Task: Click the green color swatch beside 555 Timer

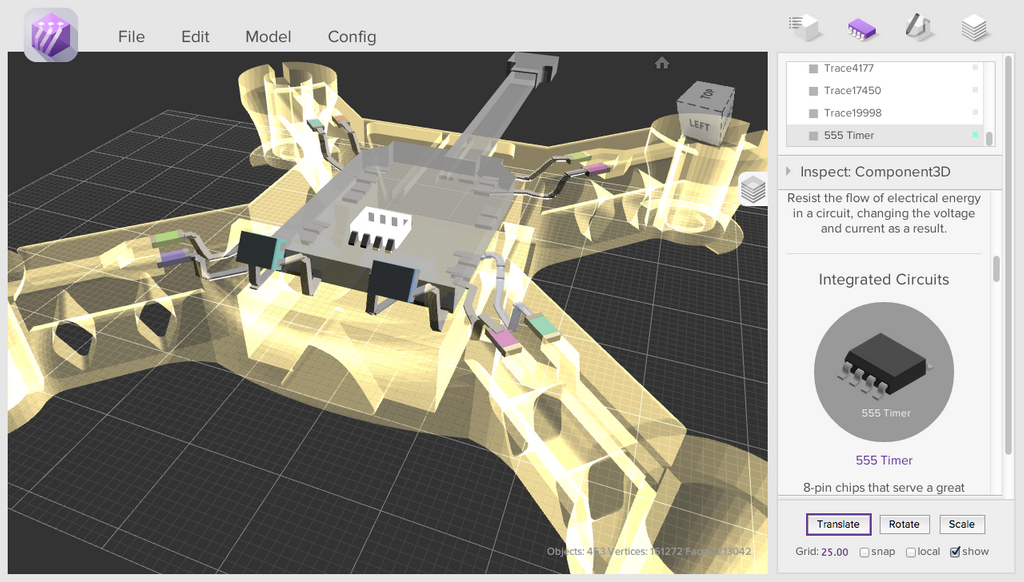Action: click(x=975, y=134)
